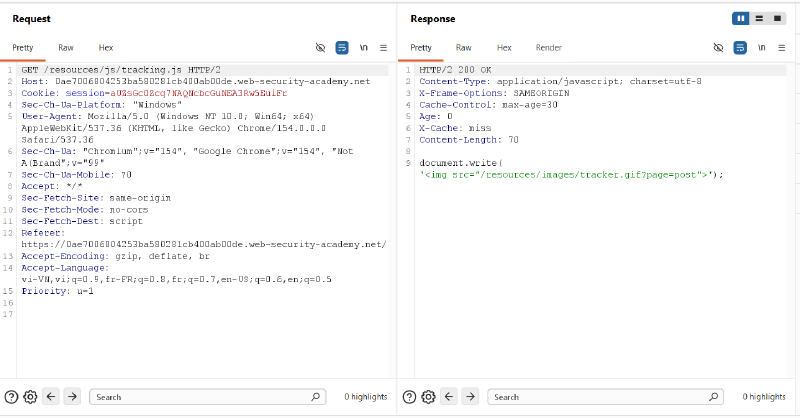Click the Priority header line
Image resolution: width=800 pixels, height=418 pixels.
click(x=57, y=291)
